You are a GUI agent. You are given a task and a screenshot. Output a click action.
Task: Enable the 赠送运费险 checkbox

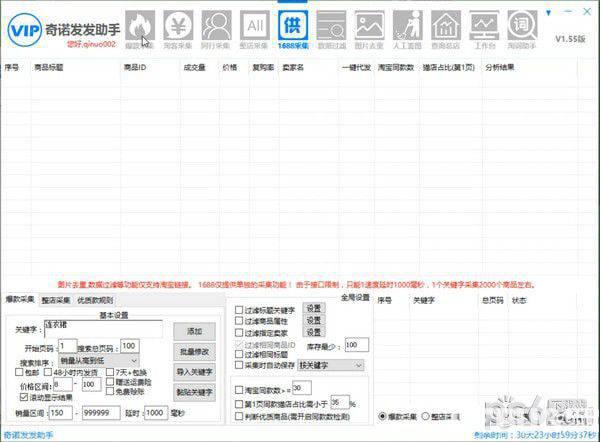(x=110, y=382)
